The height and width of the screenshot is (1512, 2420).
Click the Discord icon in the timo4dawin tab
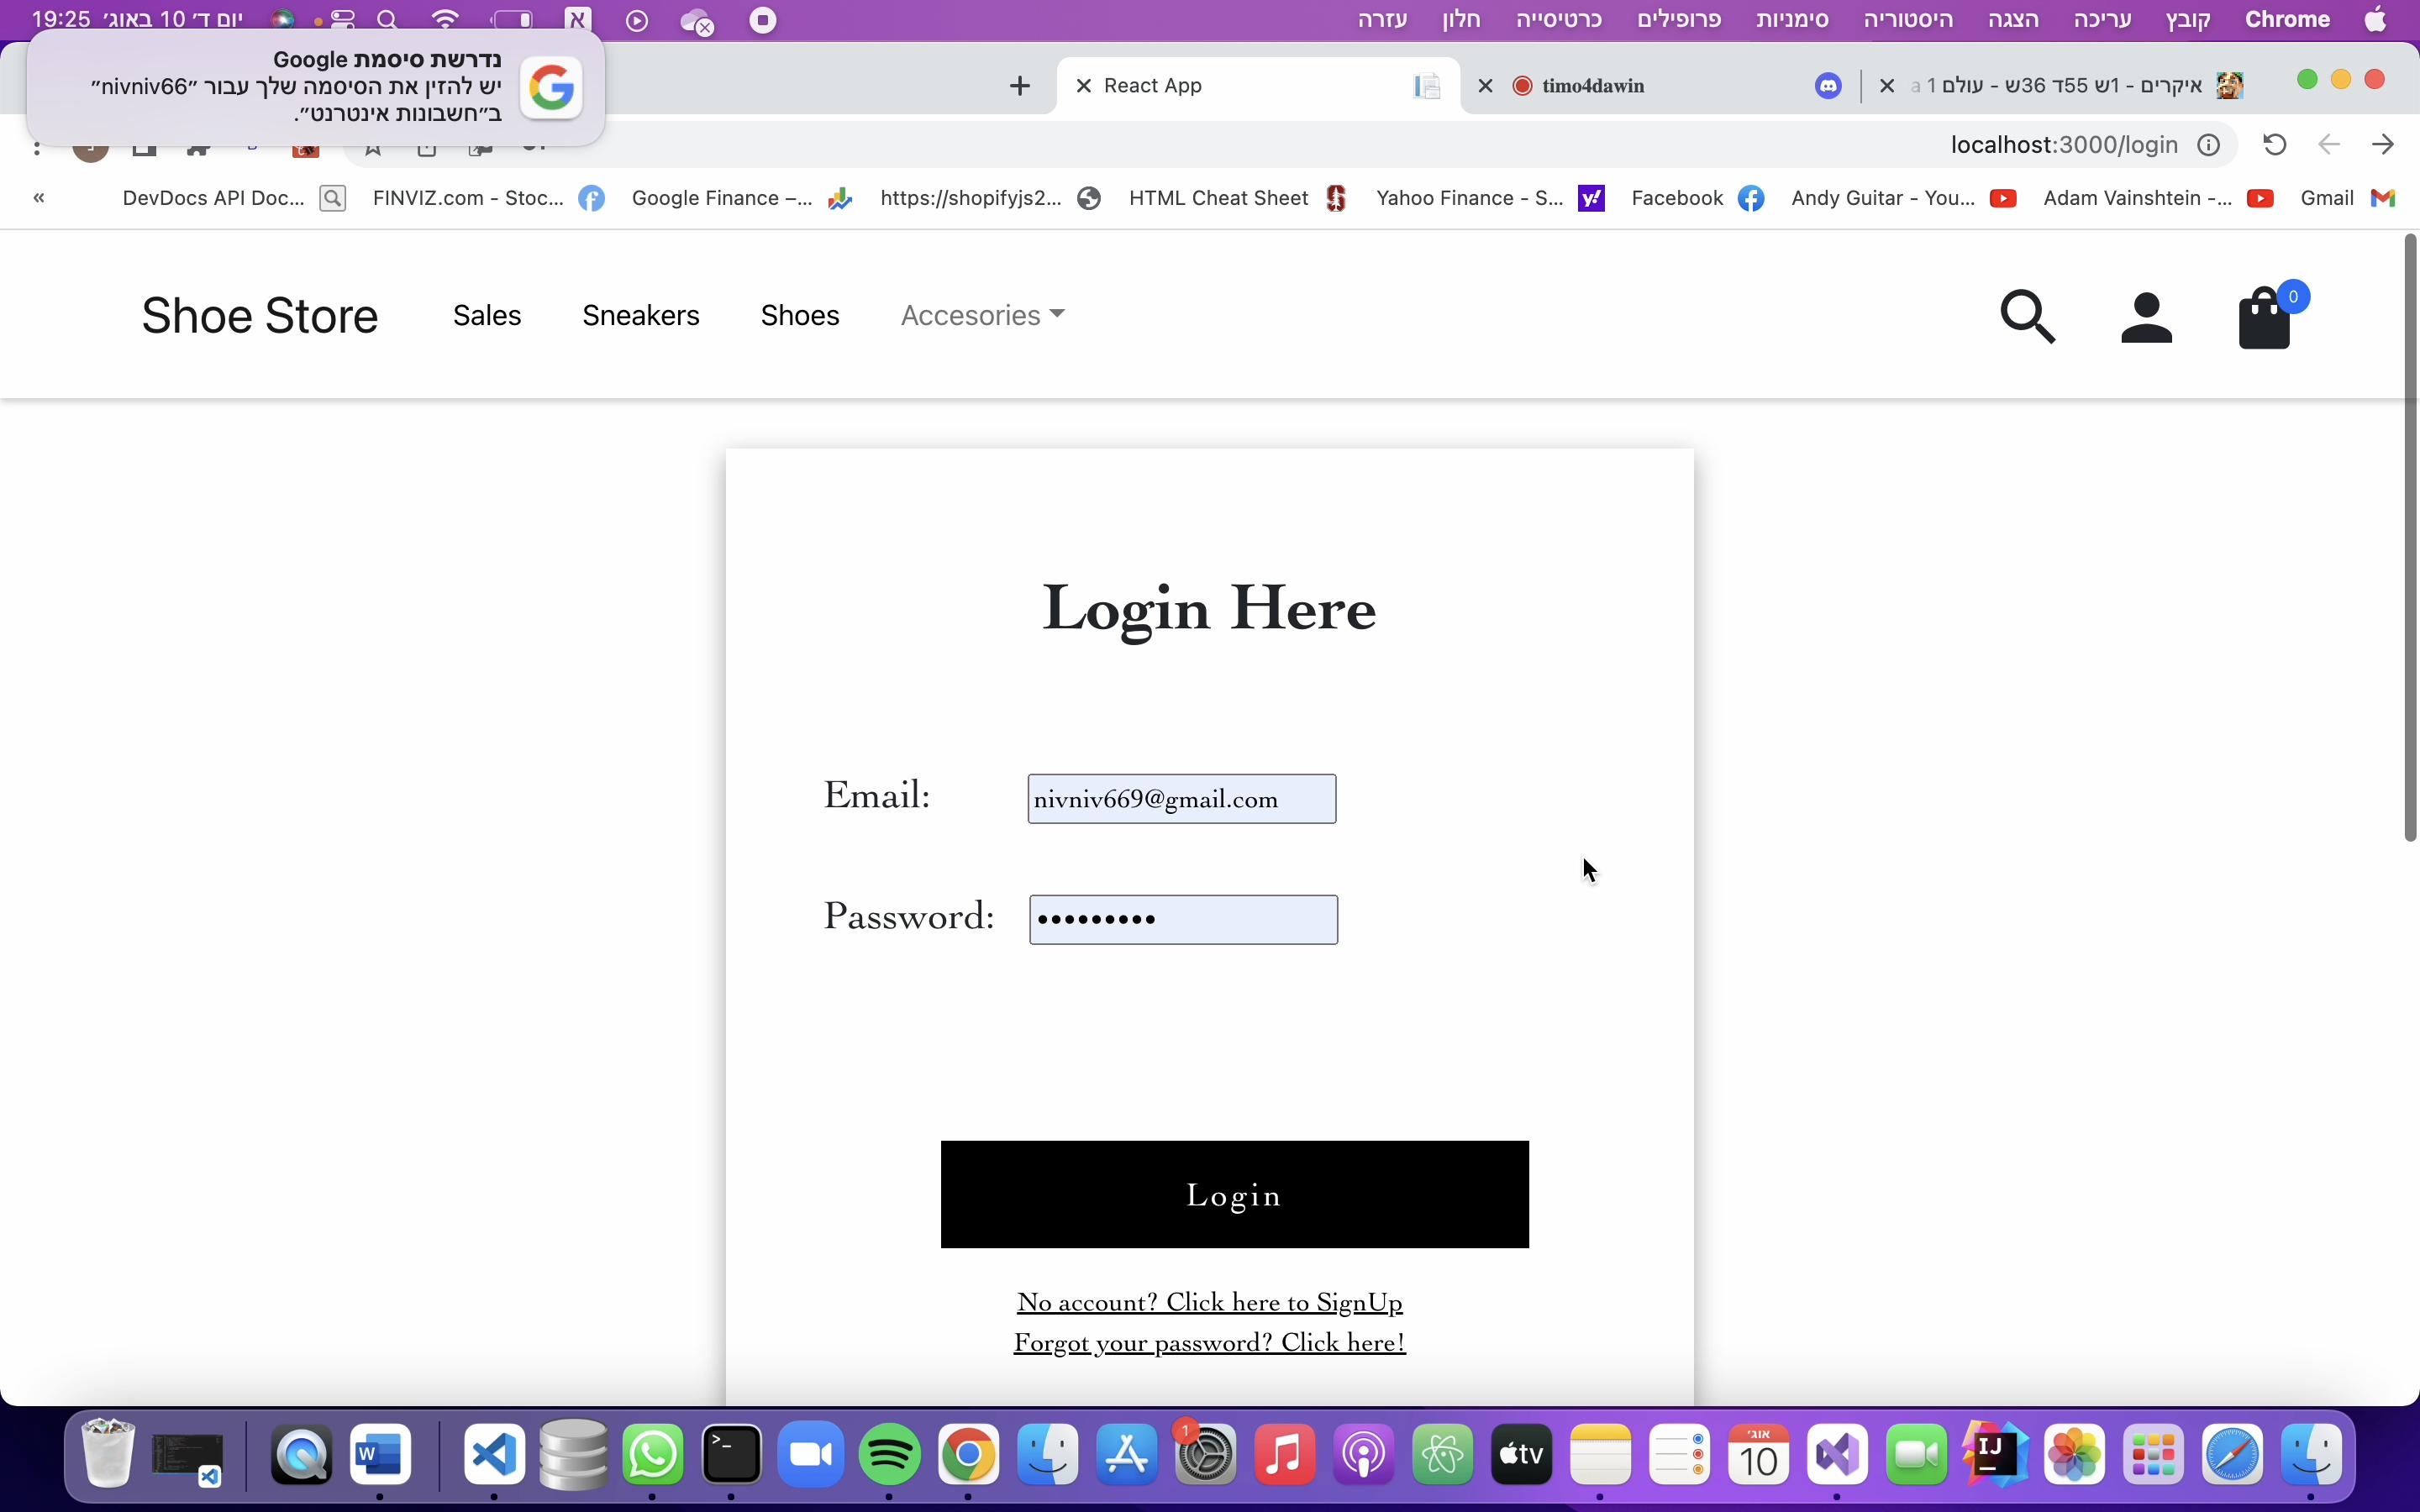(x=1829, y=86)
